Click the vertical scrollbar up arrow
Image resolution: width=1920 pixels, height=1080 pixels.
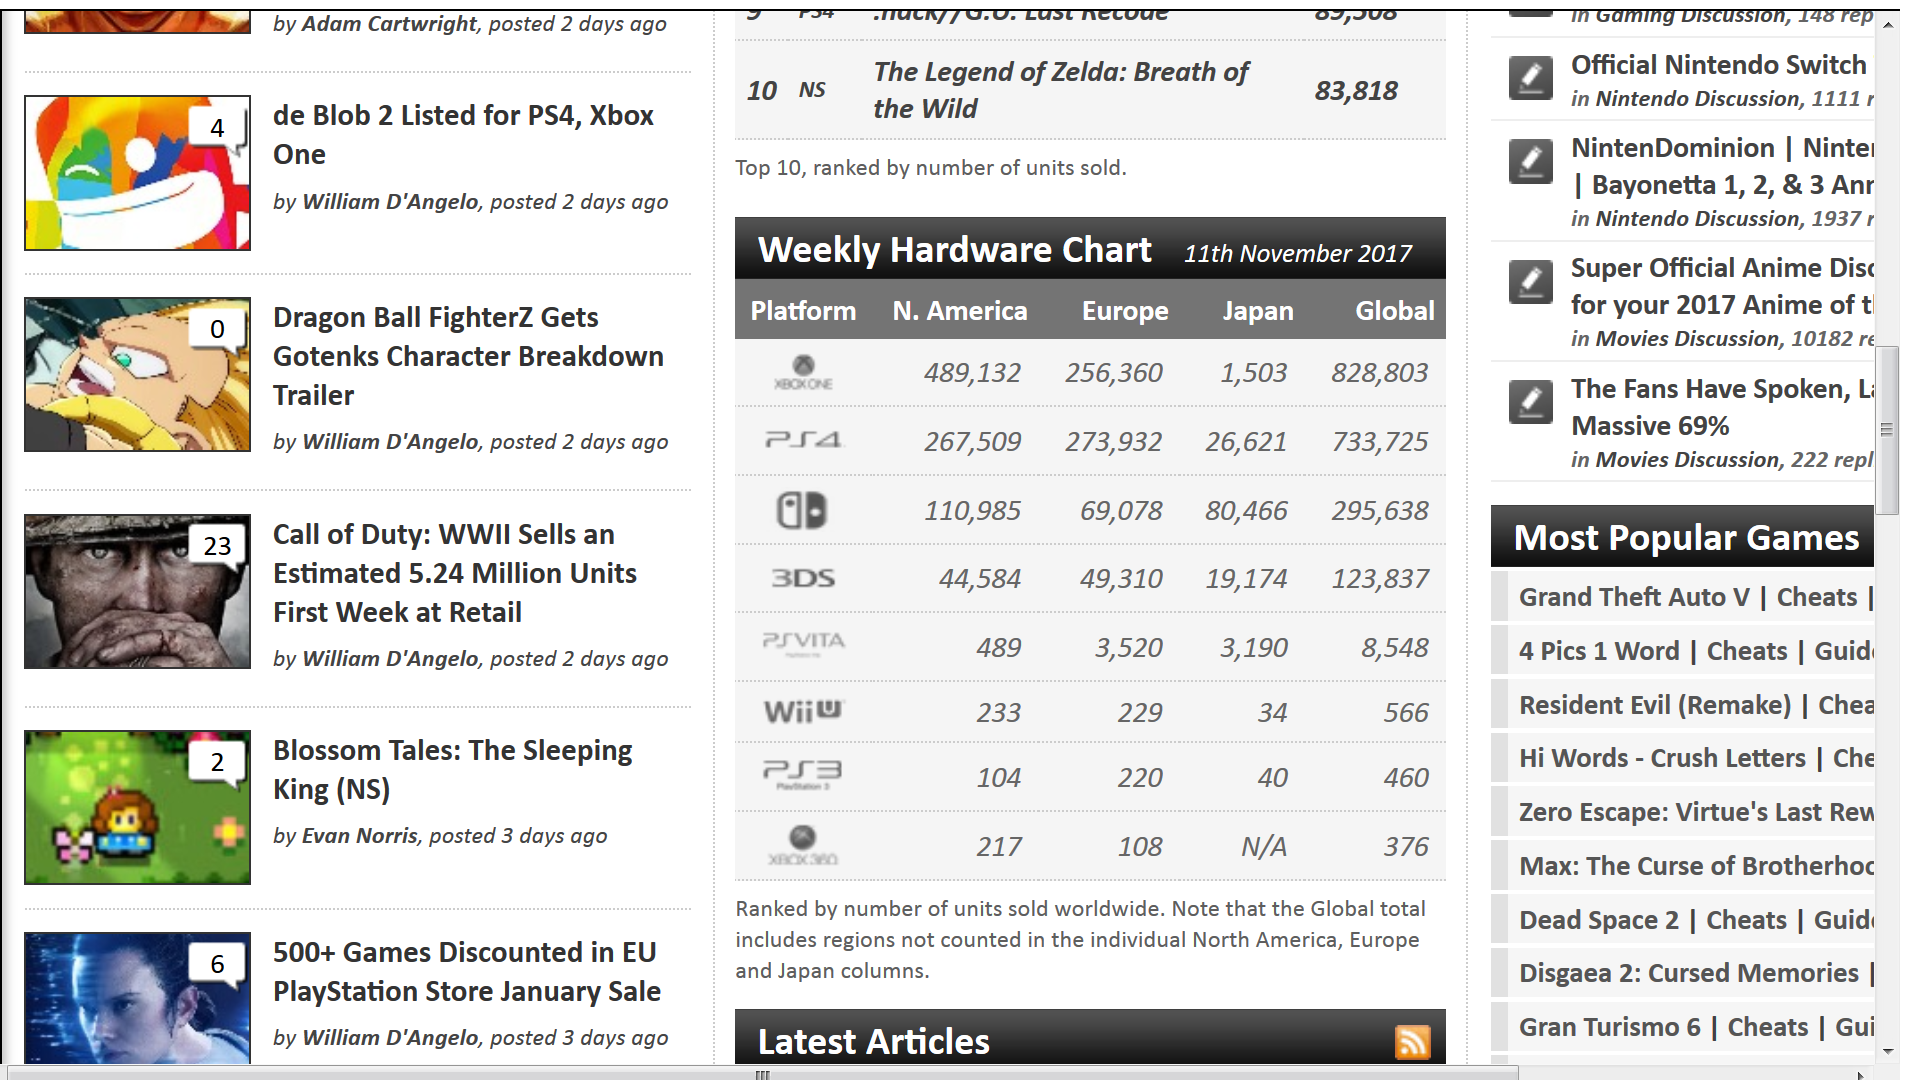coord(1887,24)
